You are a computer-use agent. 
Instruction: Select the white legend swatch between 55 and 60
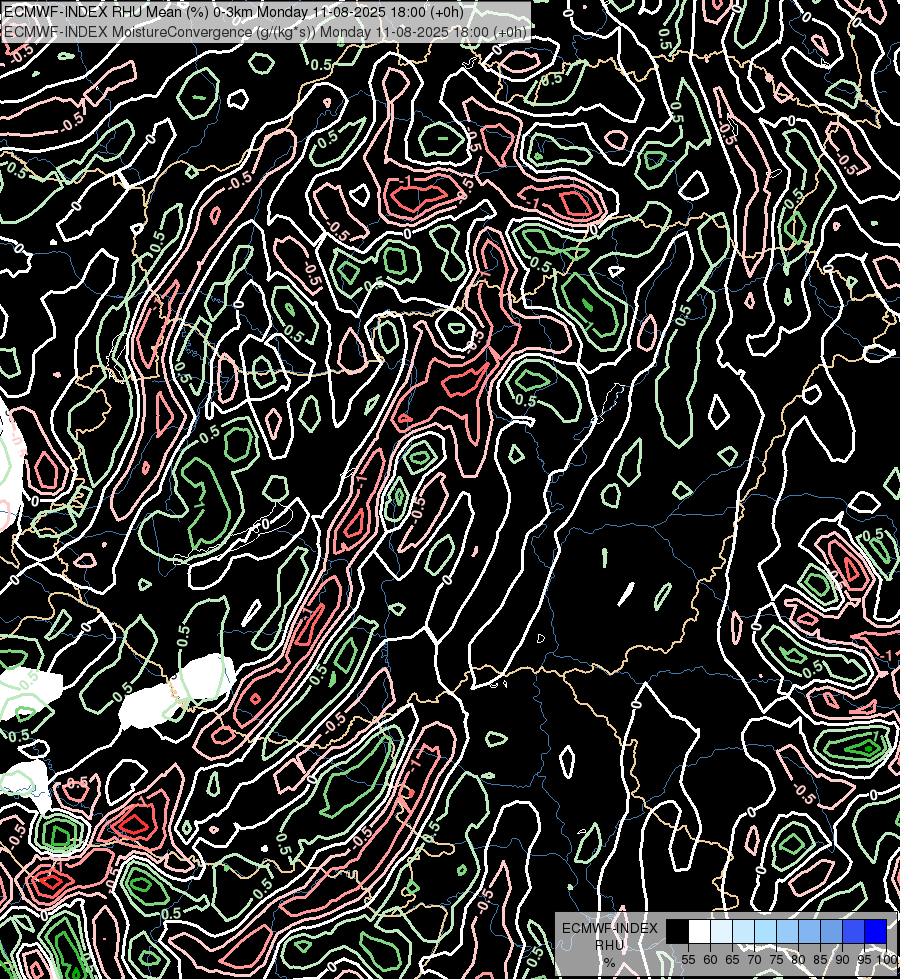(700, 931)
